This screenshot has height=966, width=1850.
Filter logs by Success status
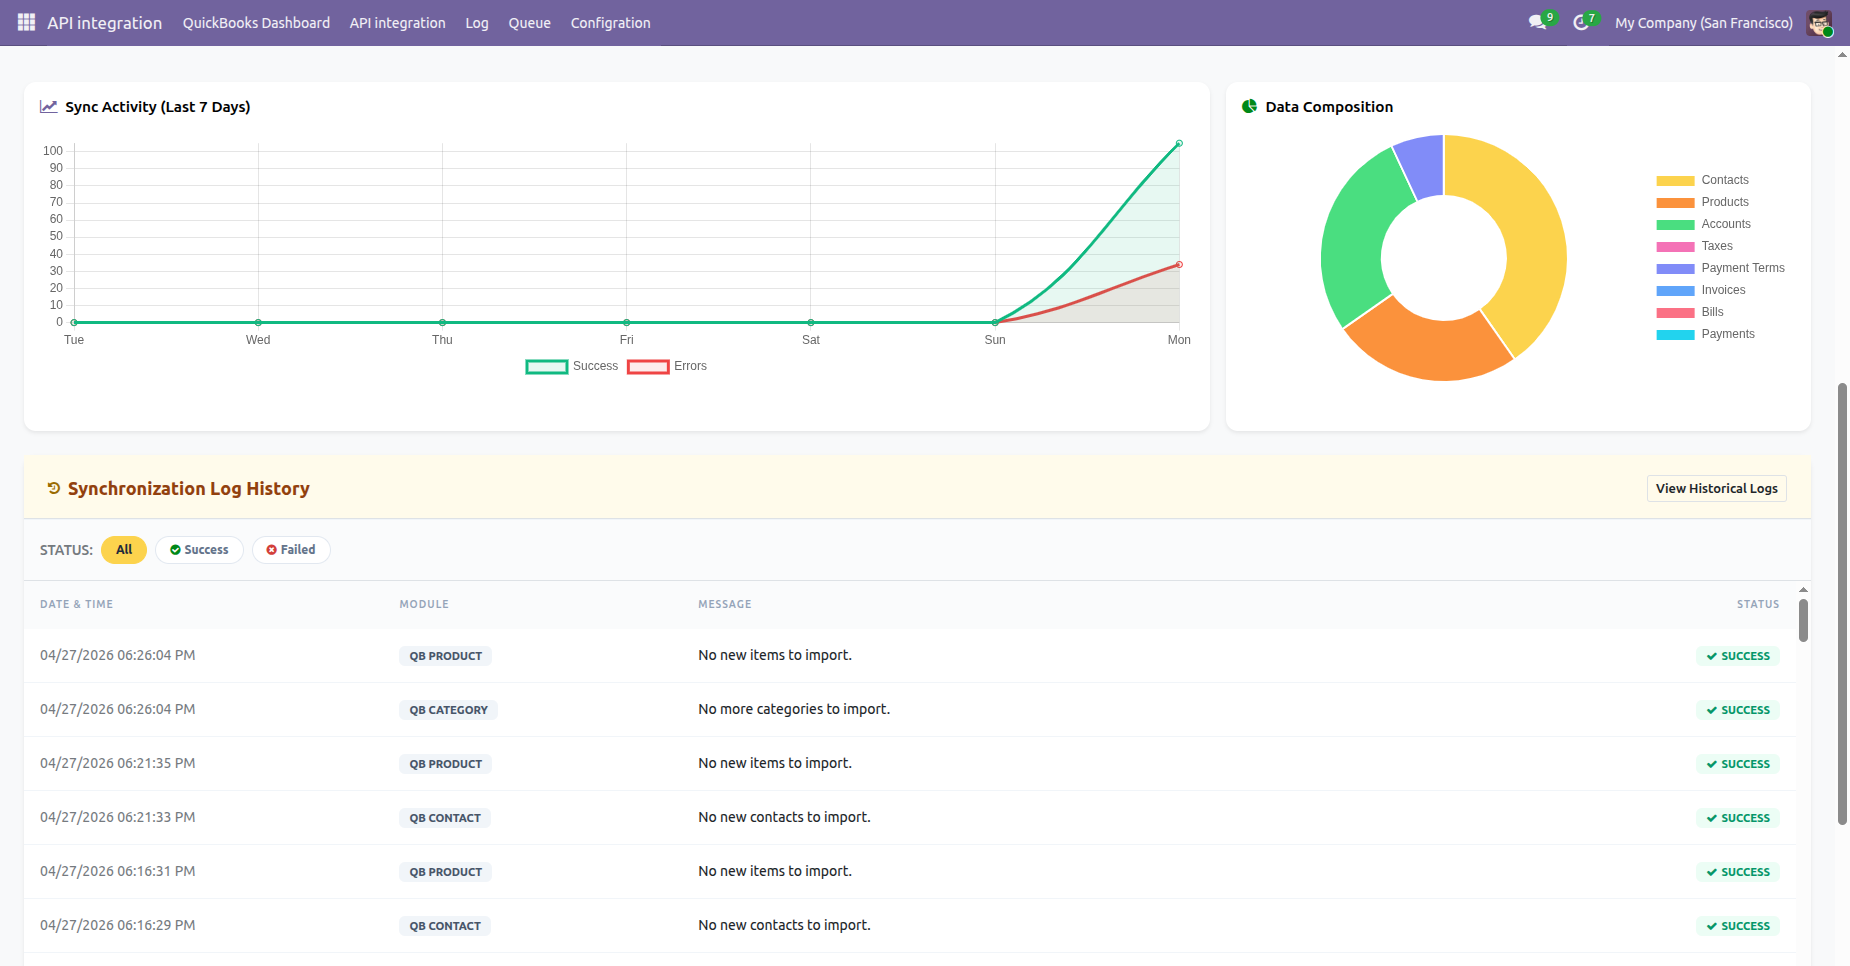pyautogui.click(x=199, y=550)
